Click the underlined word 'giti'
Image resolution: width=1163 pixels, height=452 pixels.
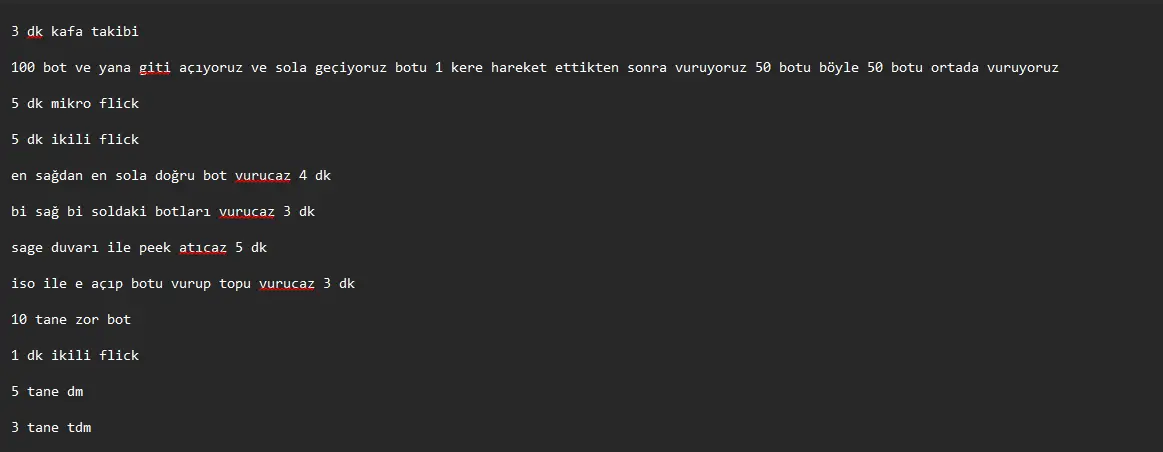(x=155, y=68)
